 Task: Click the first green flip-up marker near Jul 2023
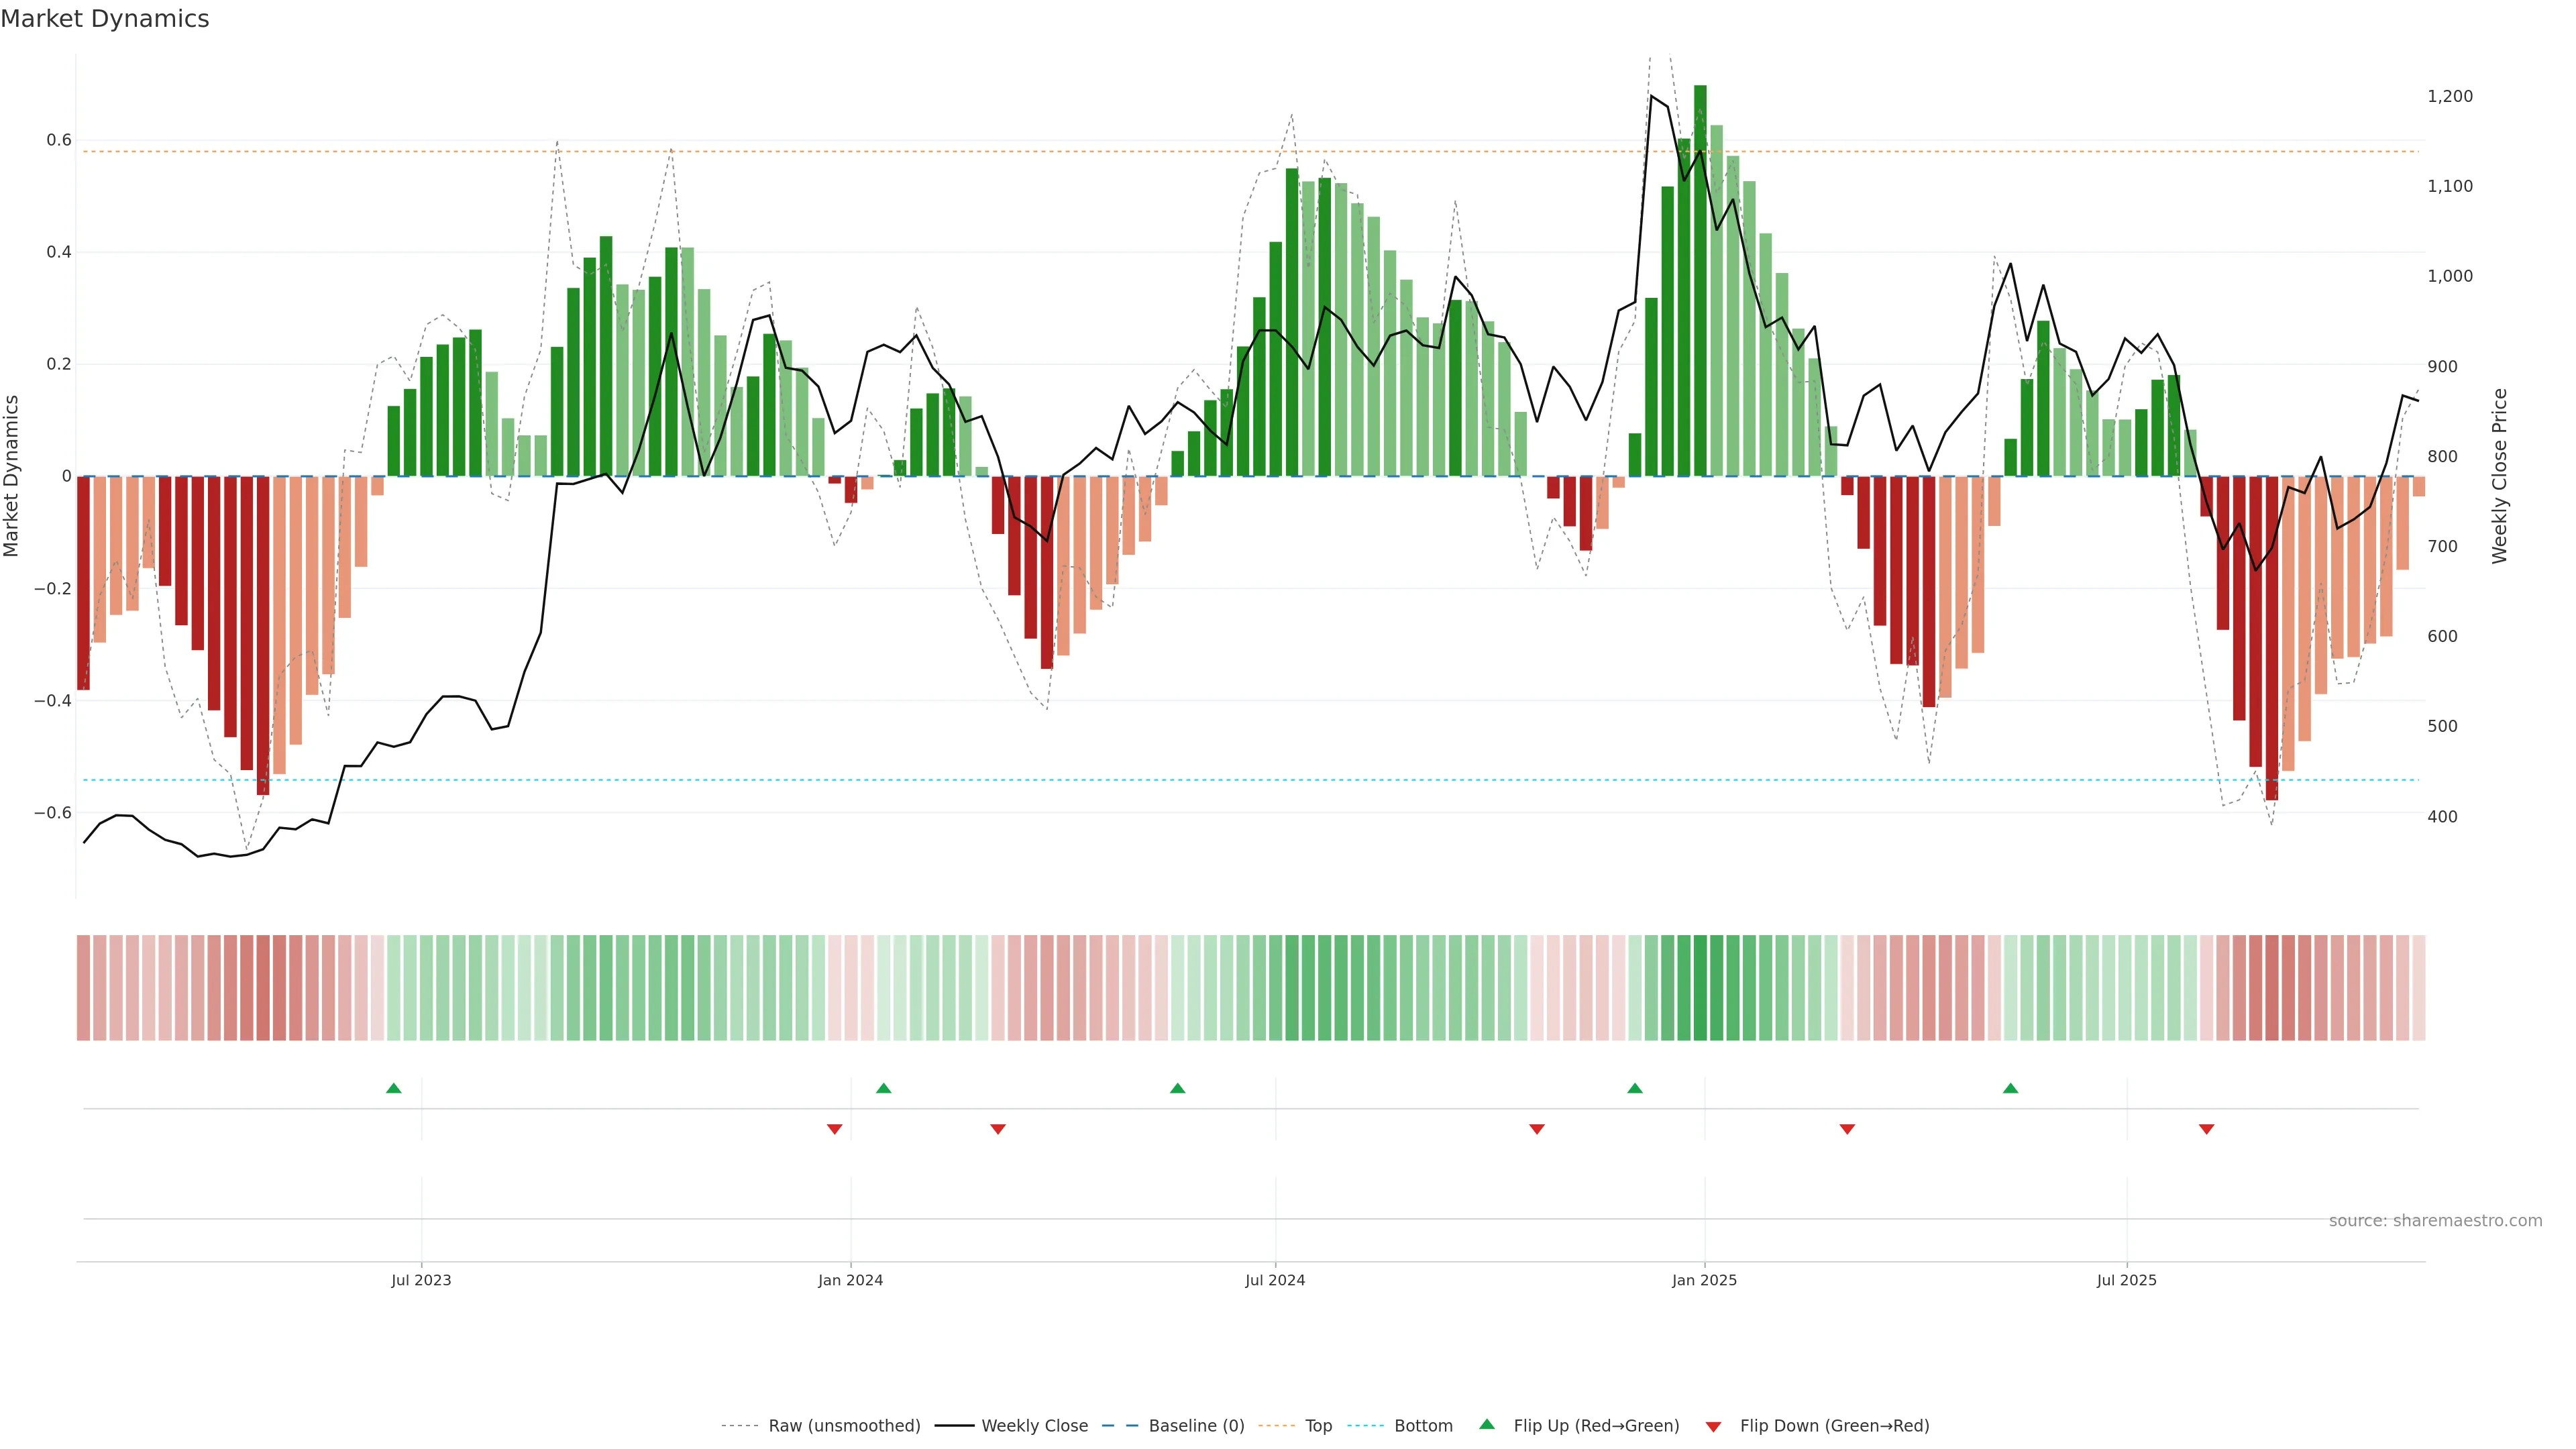pos(394,1088)
